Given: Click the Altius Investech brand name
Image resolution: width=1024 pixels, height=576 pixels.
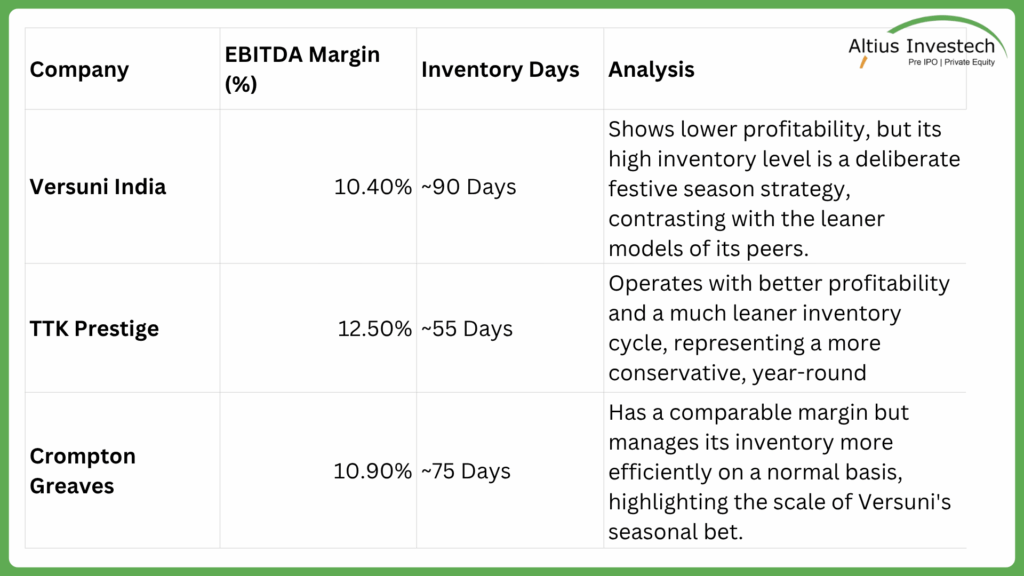Looking at the screenshot, I should pyautogui.click(x=914, y=46).
